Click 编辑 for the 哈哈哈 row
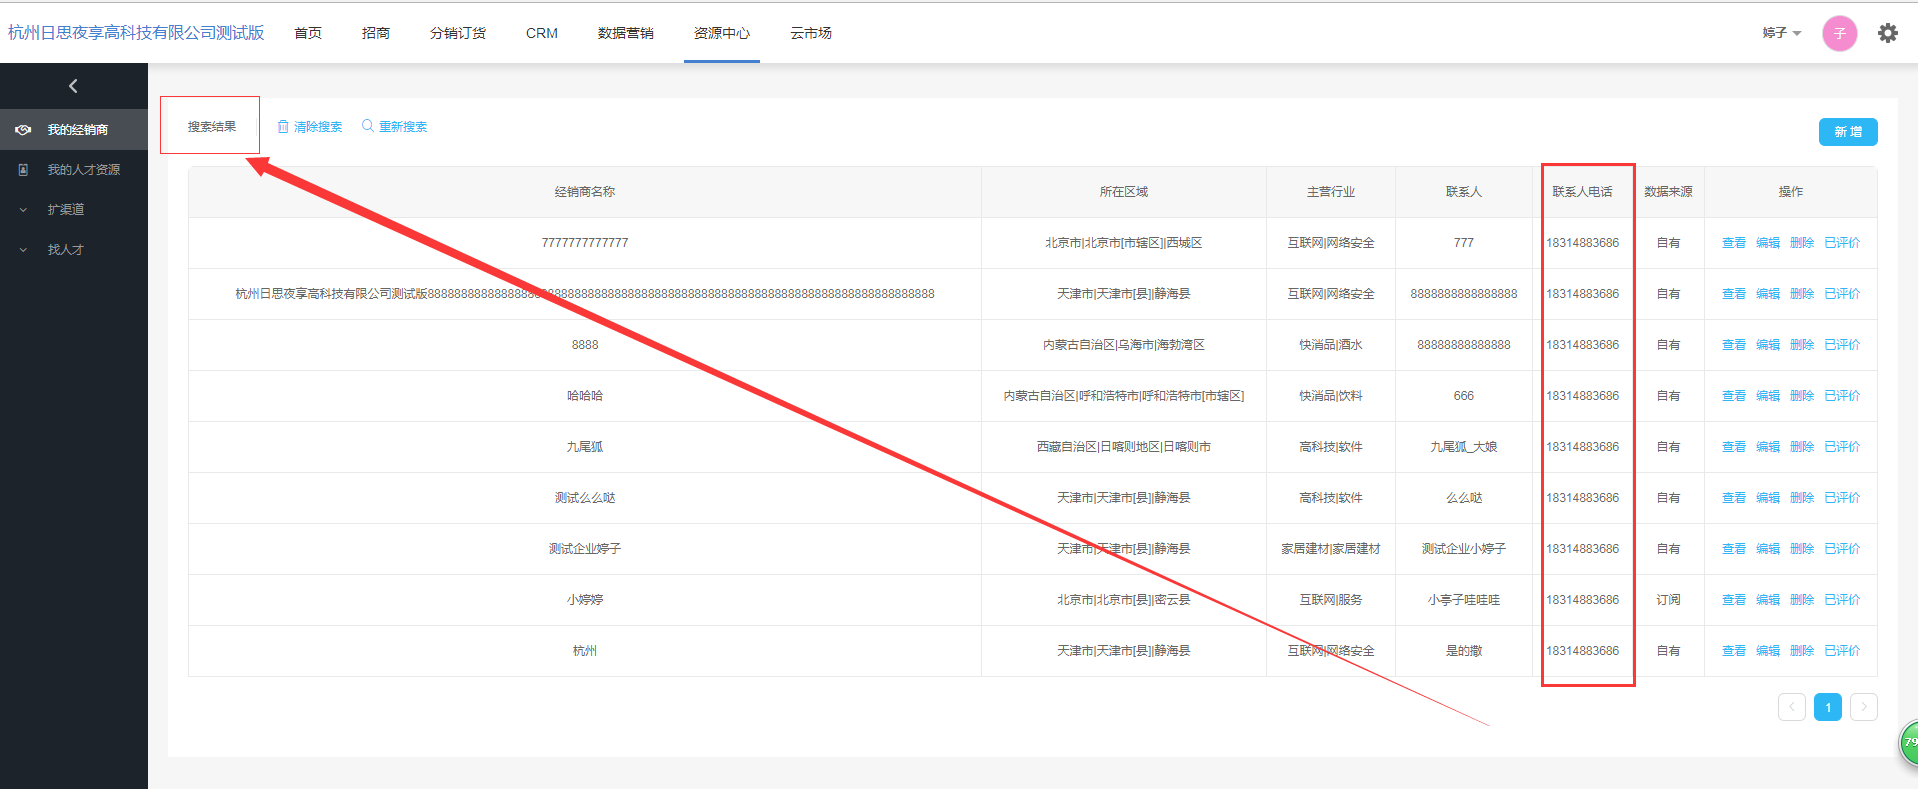The image size is (1918, 789). click(1767, 396)
